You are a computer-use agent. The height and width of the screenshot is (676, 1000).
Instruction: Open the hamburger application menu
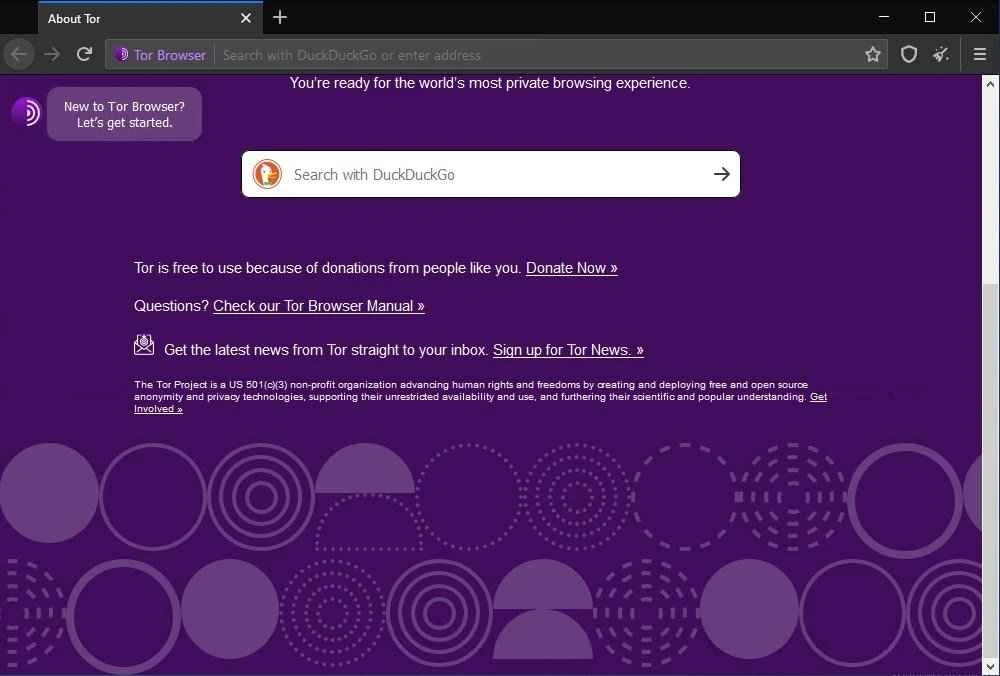980,55
